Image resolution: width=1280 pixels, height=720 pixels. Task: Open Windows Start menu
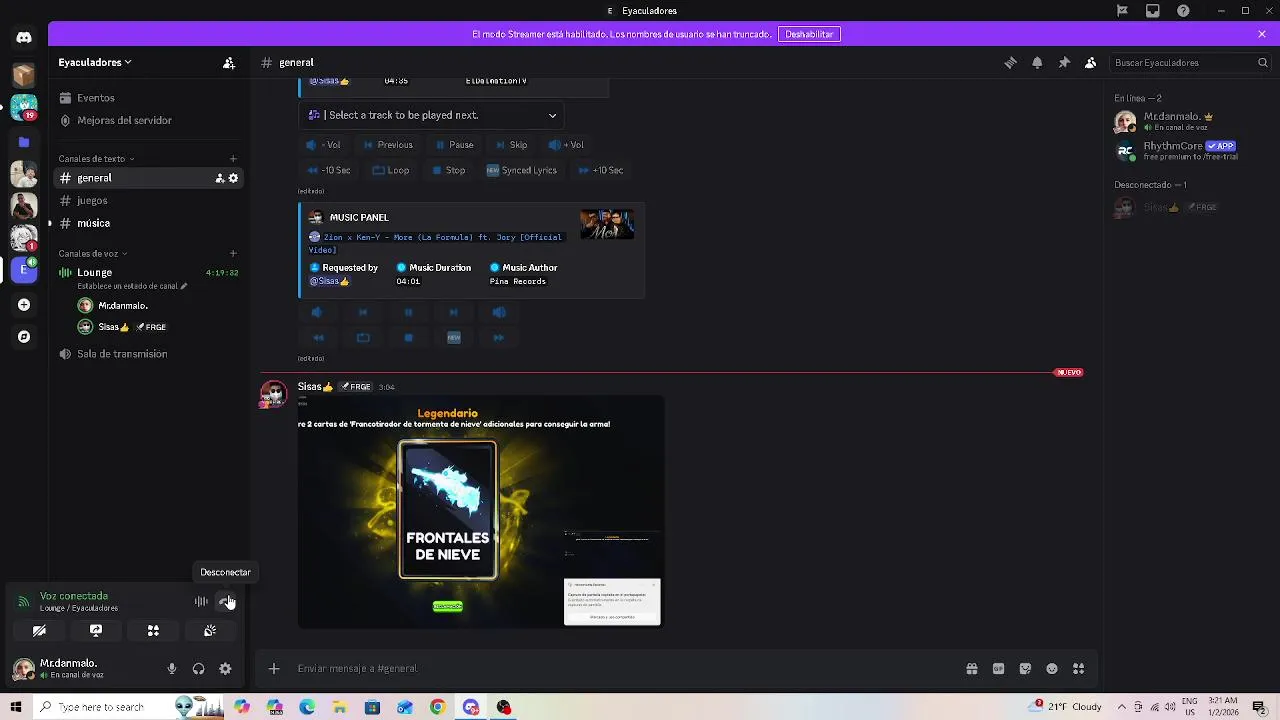click(15, 707)
